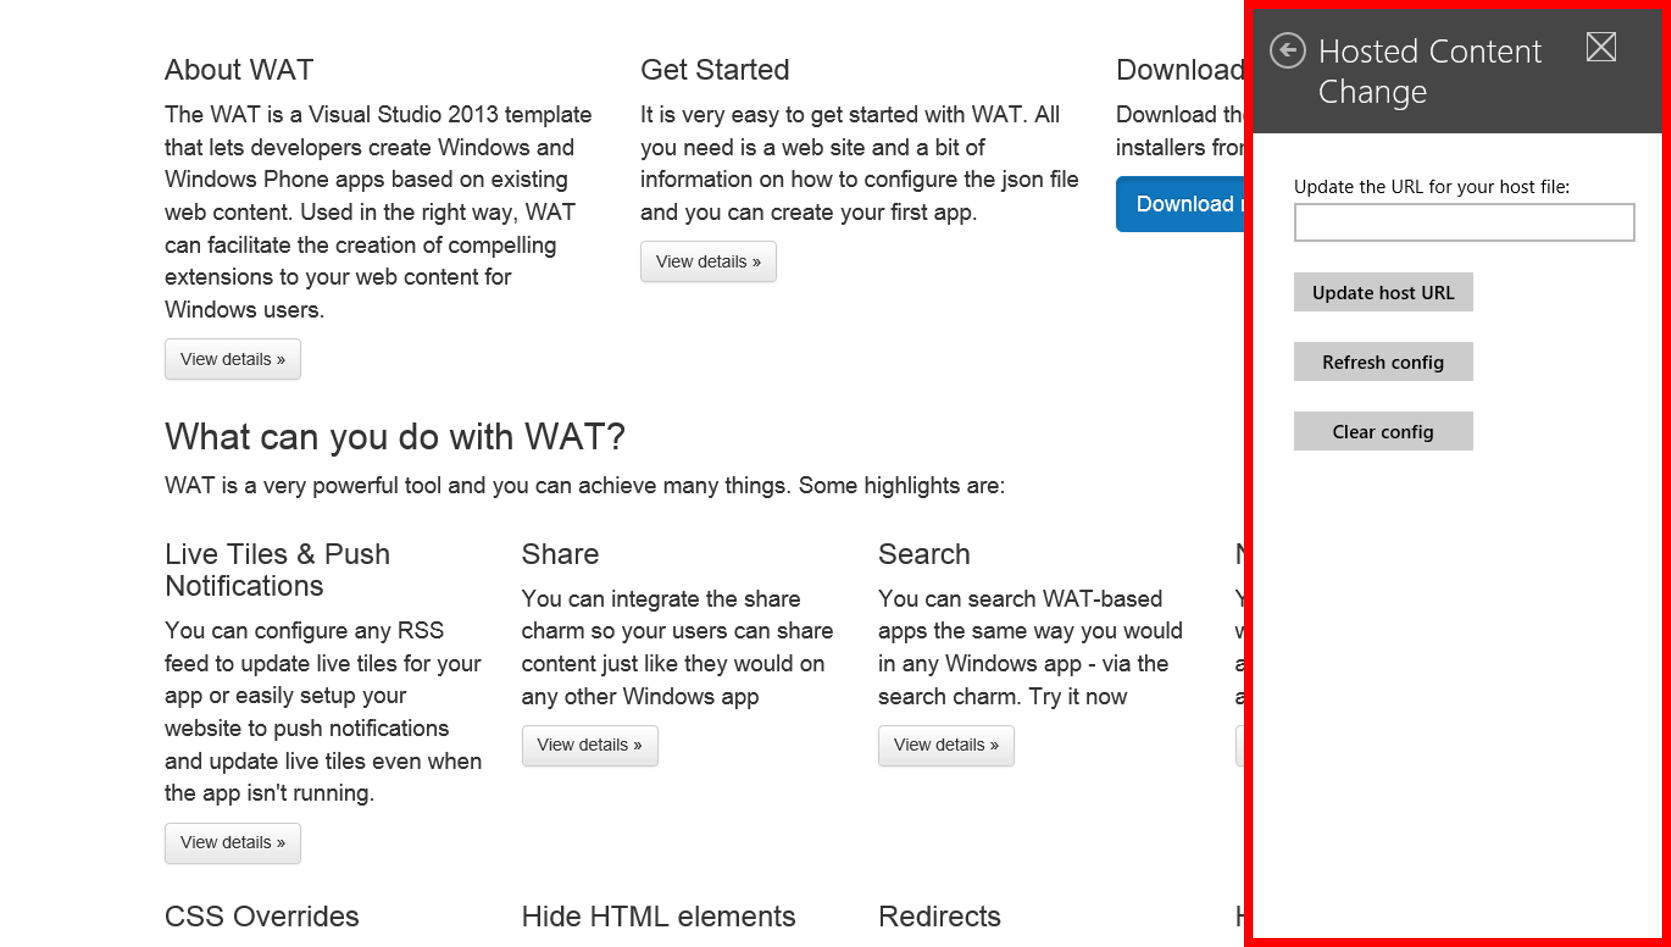Click the "Update the URL for your host file:" label
1671x947 pixels.
[1432, 187]
